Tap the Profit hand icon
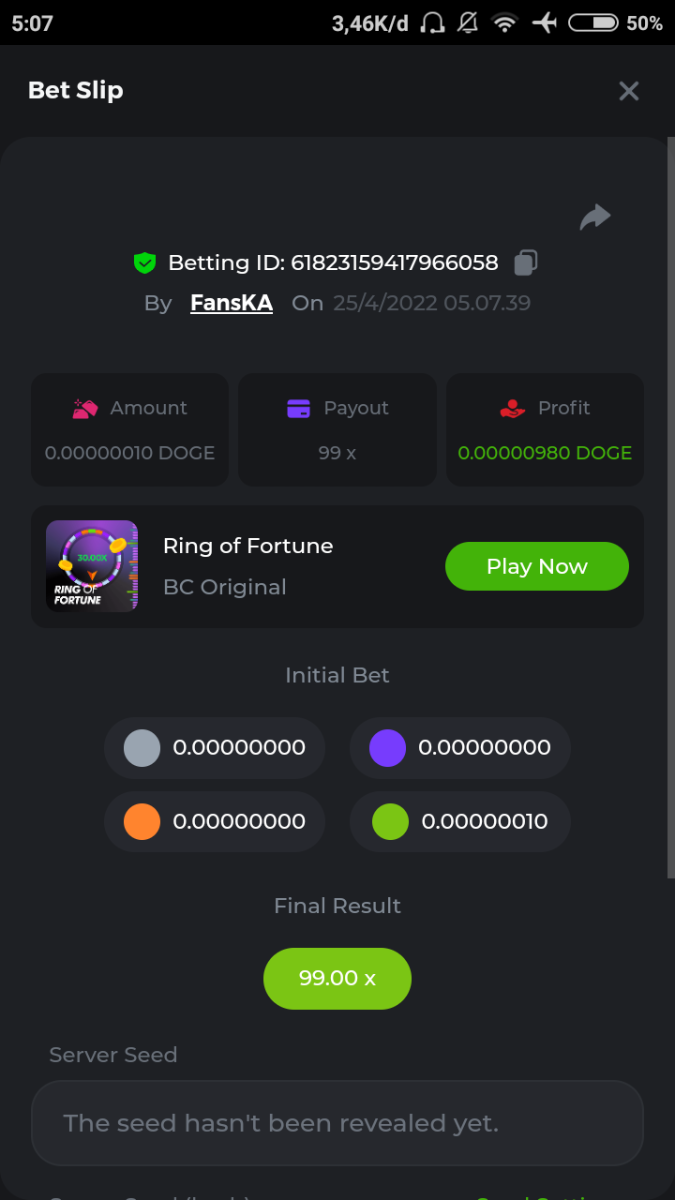Image resolution: width=675 pixels, height=1200 pixels. pyautogui.click(x=512, y=408)
